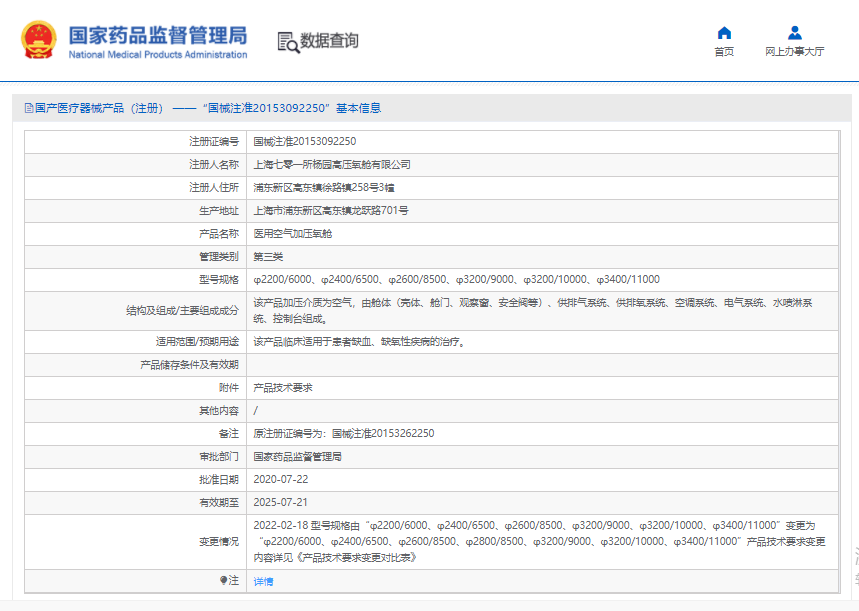The image size is (859, 611).
Task: Open online service hall person icon
Action: pos(795,33)
